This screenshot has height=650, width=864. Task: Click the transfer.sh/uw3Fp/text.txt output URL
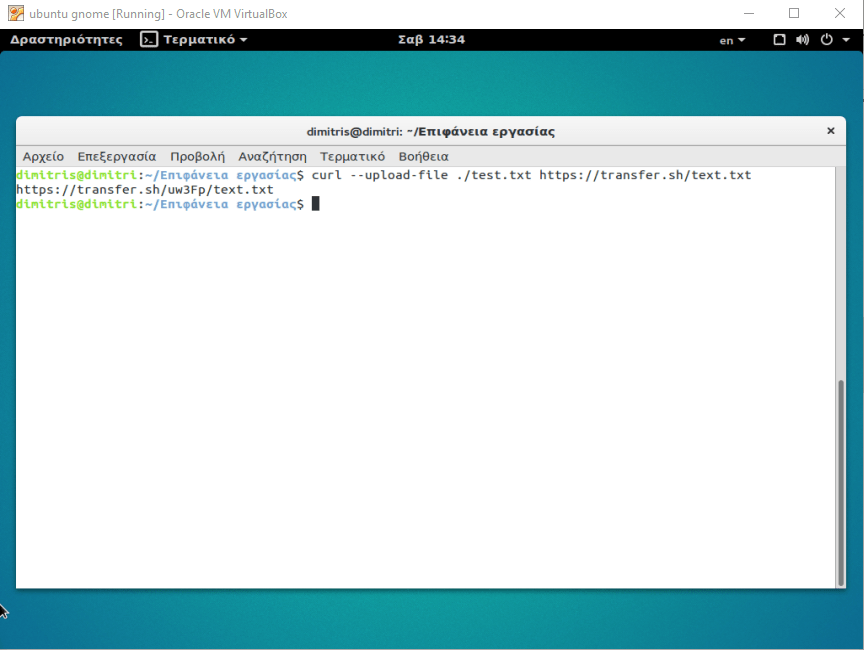145,189
